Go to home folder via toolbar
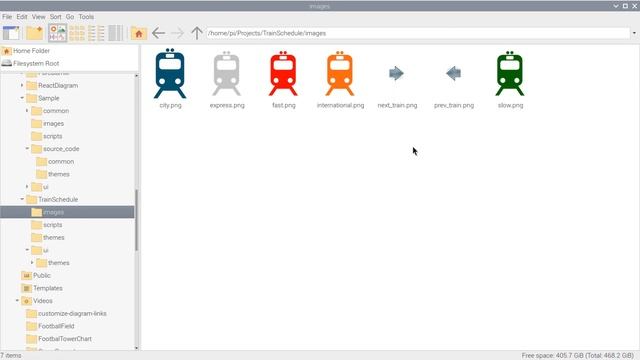Image resolution: width=640 pixels, height=360 pixels. 139,33
